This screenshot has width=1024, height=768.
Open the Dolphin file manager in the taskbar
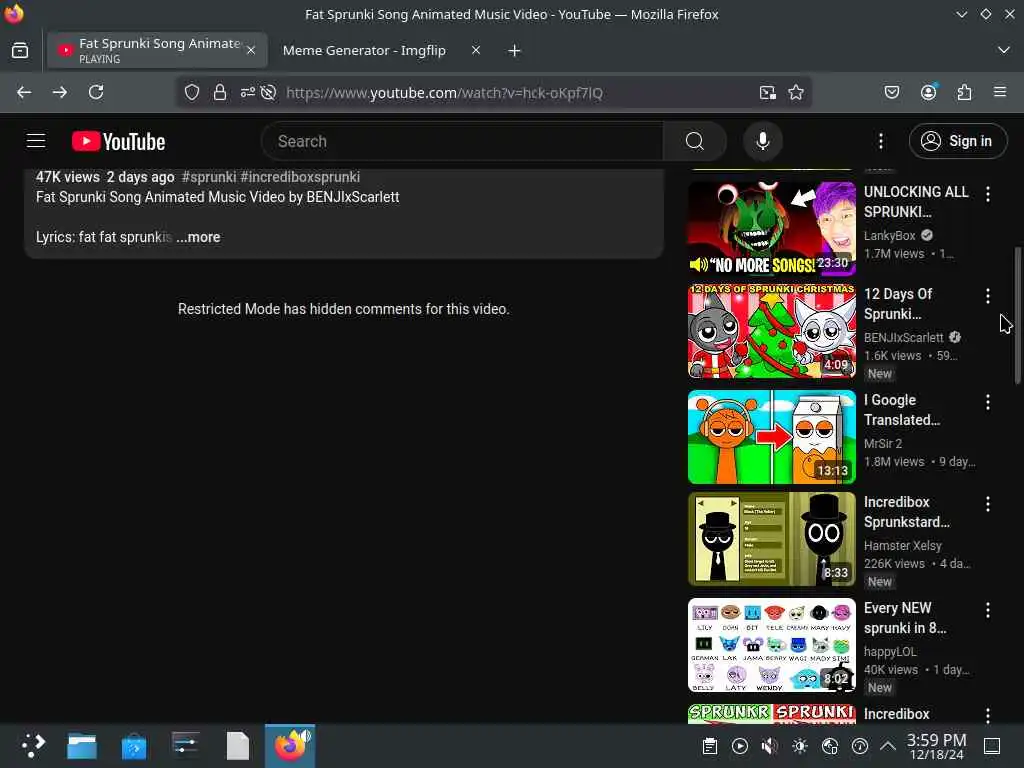(82, 746)
